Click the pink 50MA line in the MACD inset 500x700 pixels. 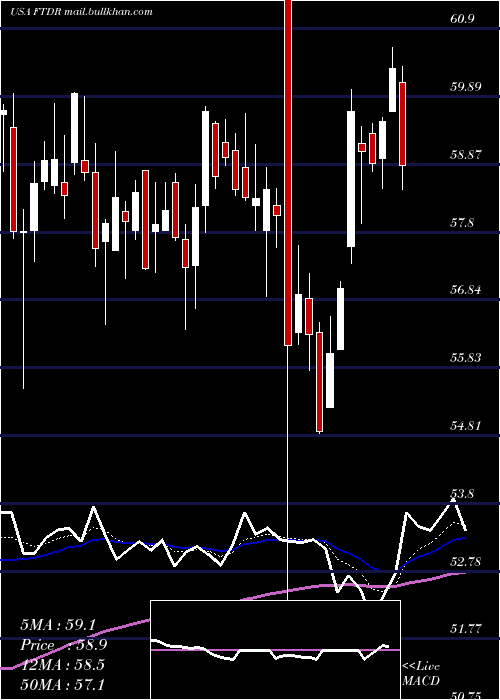[x=275, y=650]
